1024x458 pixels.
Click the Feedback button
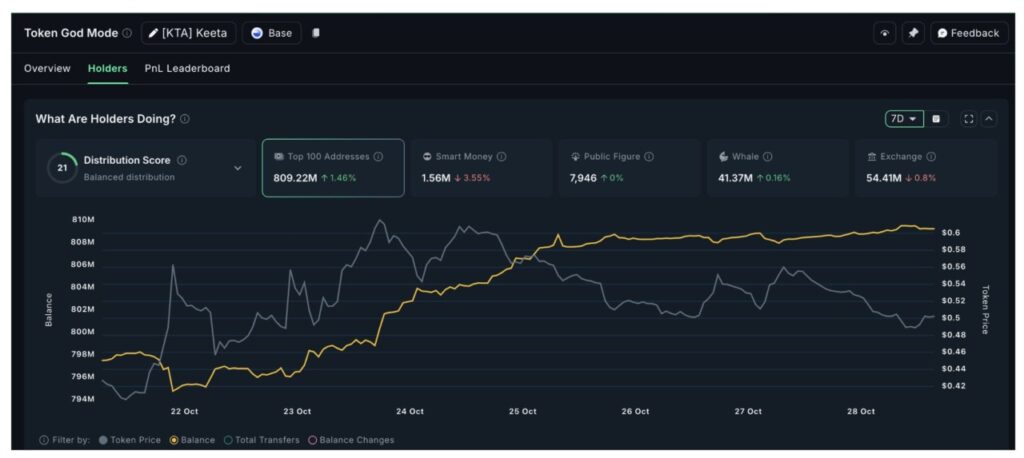tap(968, 33)
